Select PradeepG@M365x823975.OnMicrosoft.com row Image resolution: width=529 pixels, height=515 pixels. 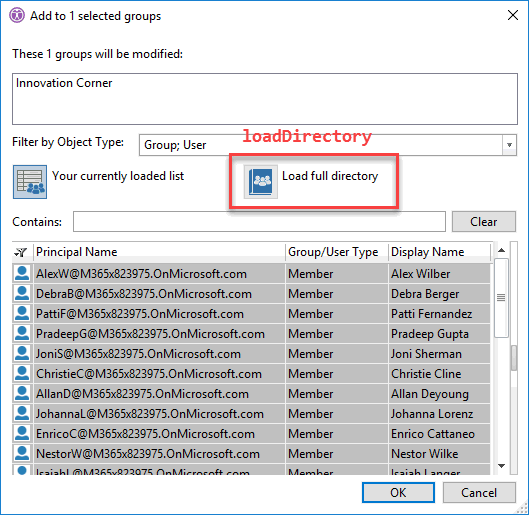pos(251,333)
